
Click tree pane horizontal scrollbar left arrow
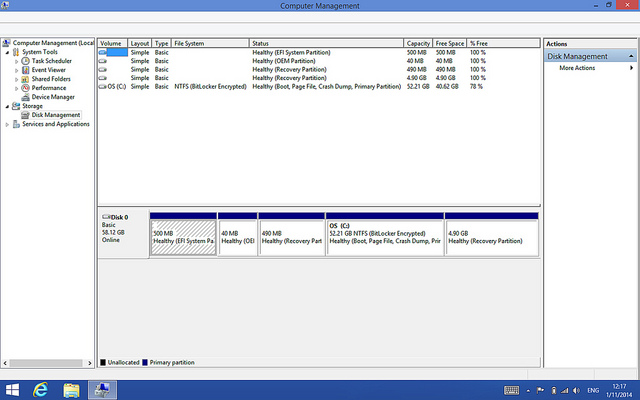[5, 363]
